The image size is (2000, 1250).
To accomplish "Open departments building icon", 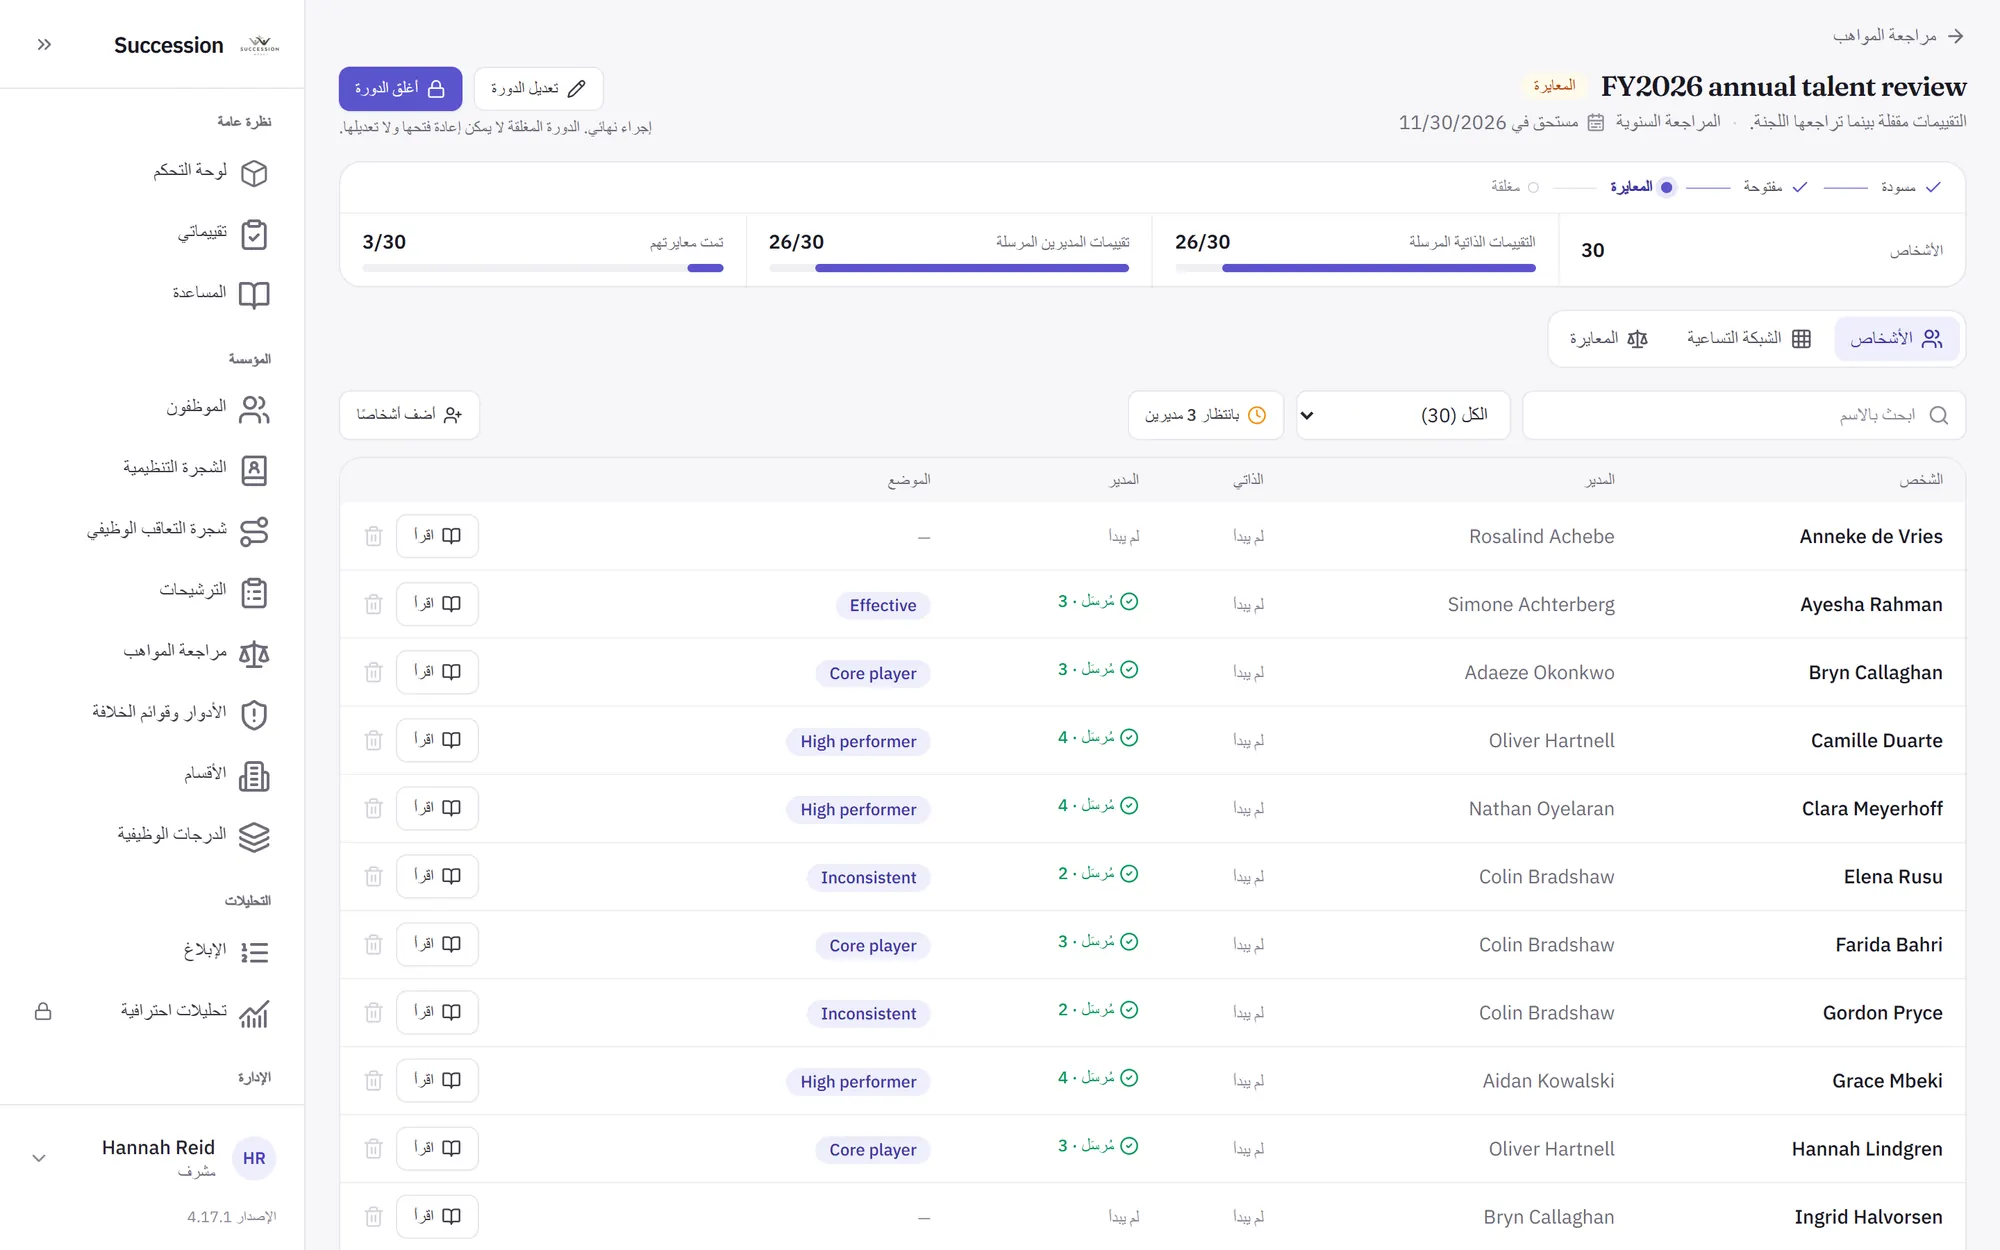I will pos(254,775).
